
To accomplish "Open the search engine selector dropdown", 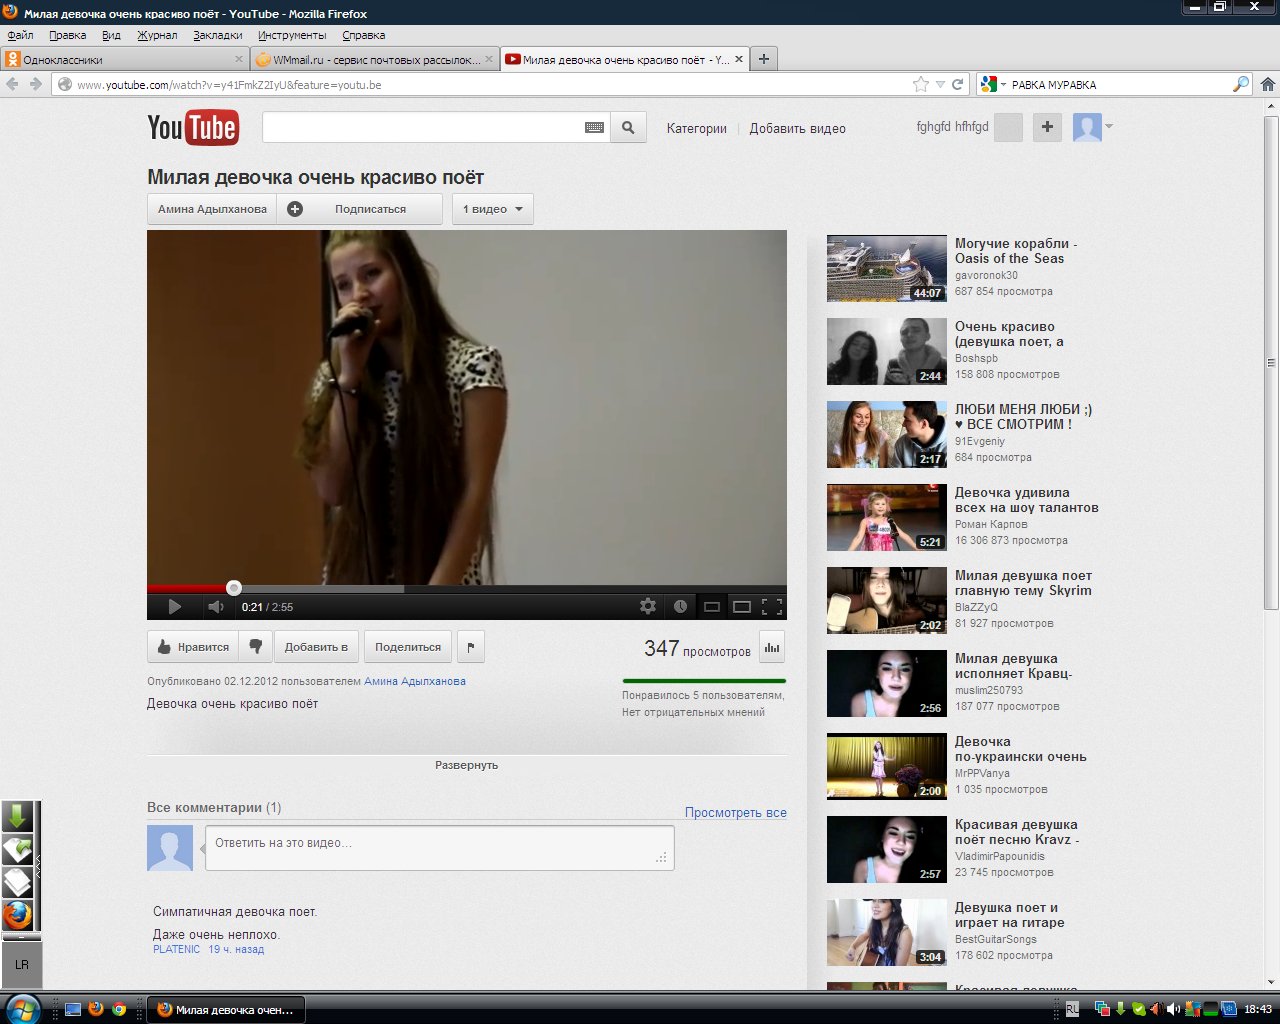I will coord(994,84).
